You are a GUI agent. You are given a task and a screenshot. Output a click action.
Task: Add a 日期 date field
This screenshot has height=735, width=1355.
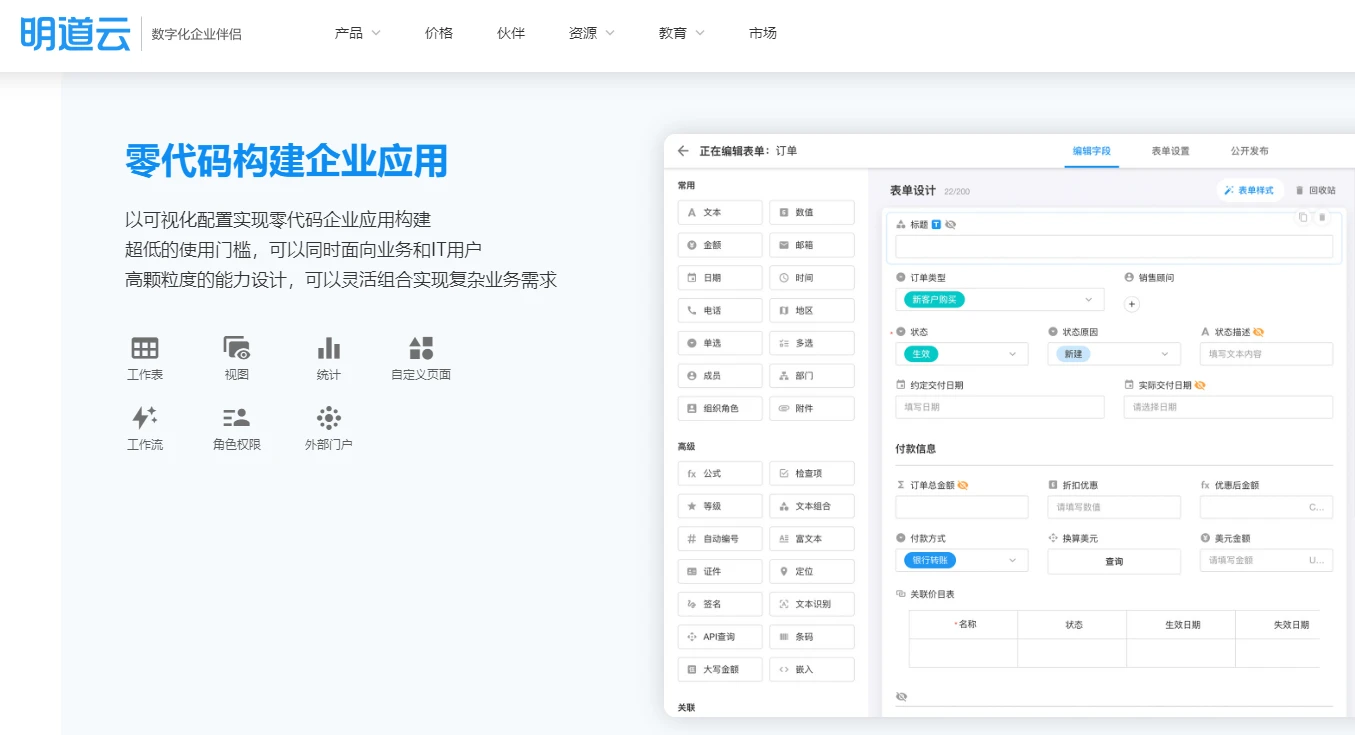click(x=720, y=278)
